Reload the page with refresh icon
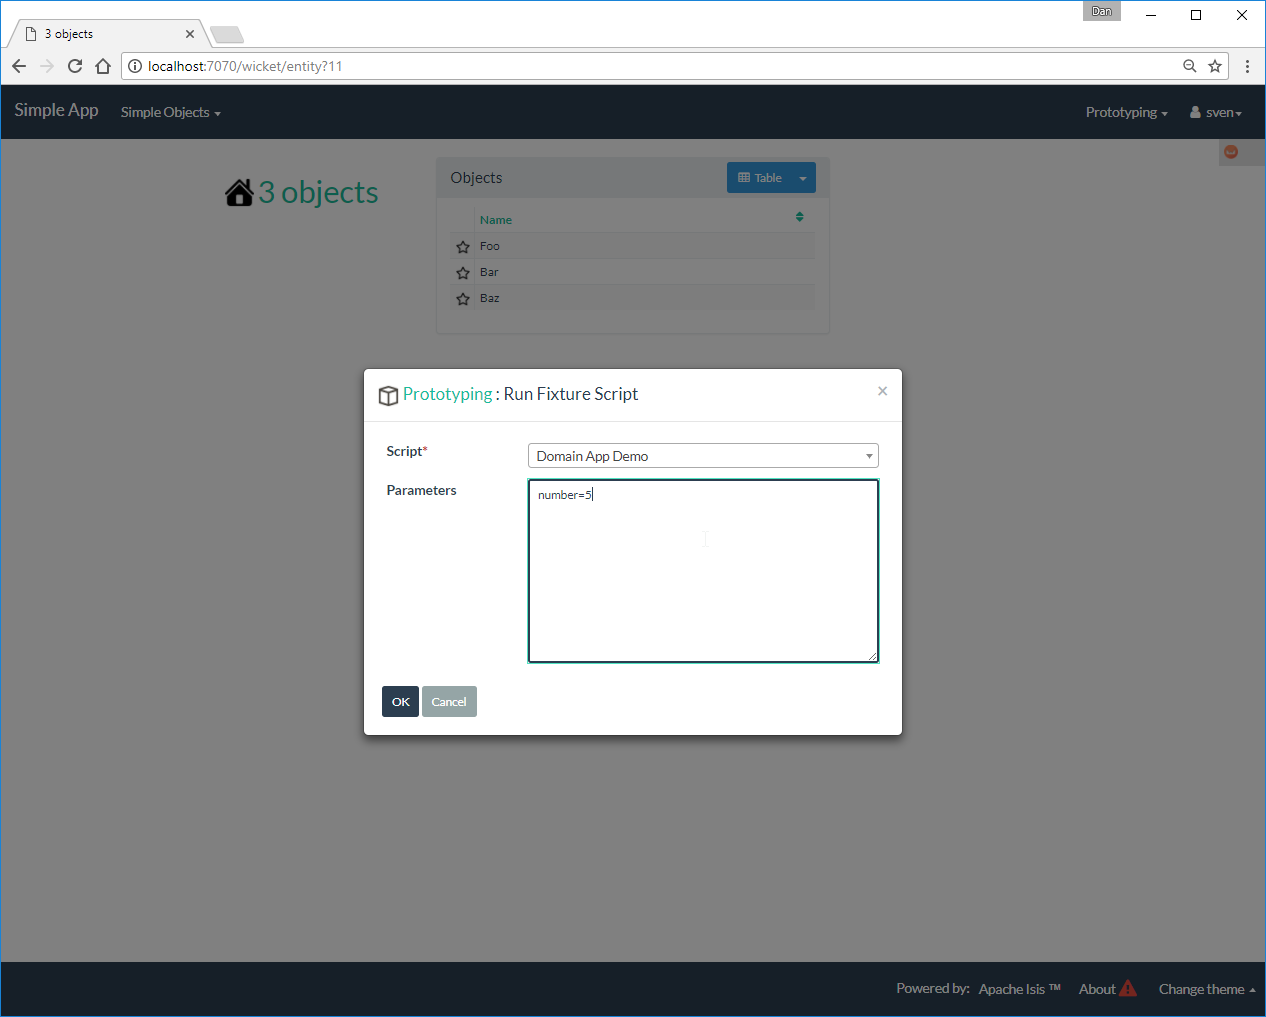 click(75, 66)
